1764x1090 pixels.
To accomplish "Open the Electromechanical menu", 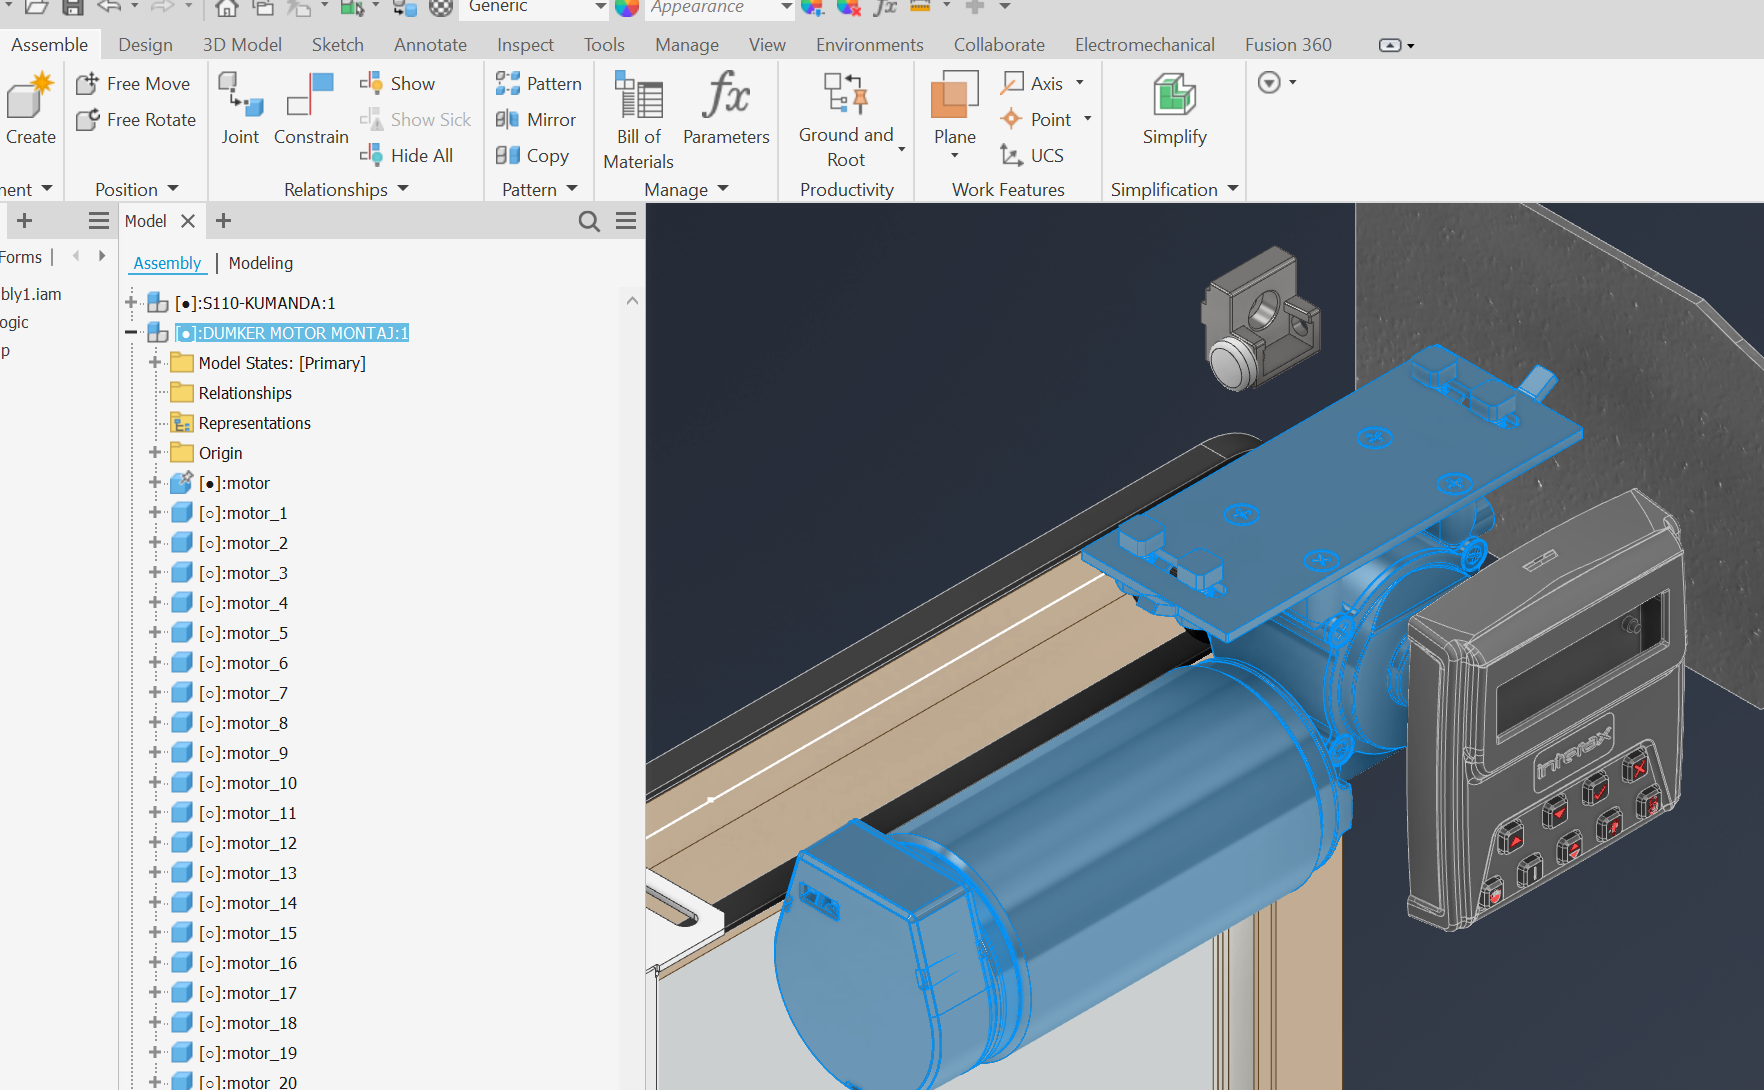I will pyautogui.click(x=1144, y=44).
